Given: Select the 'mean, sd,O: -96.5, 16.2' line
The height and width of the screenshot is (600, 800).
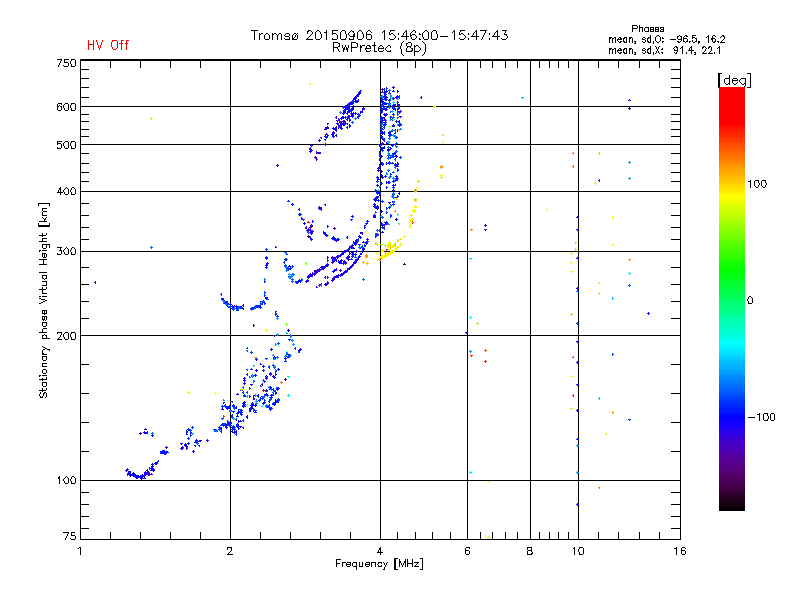Looking at the screenshot, I should [x=666, y=39].
